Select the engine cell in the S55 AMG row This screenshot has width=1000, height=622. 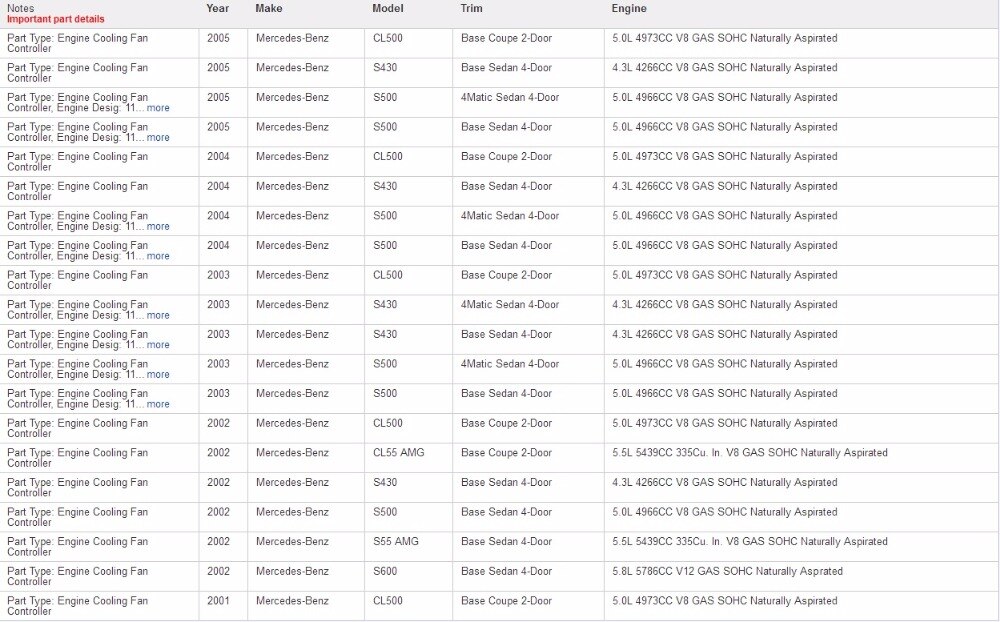tap(750, 541)
